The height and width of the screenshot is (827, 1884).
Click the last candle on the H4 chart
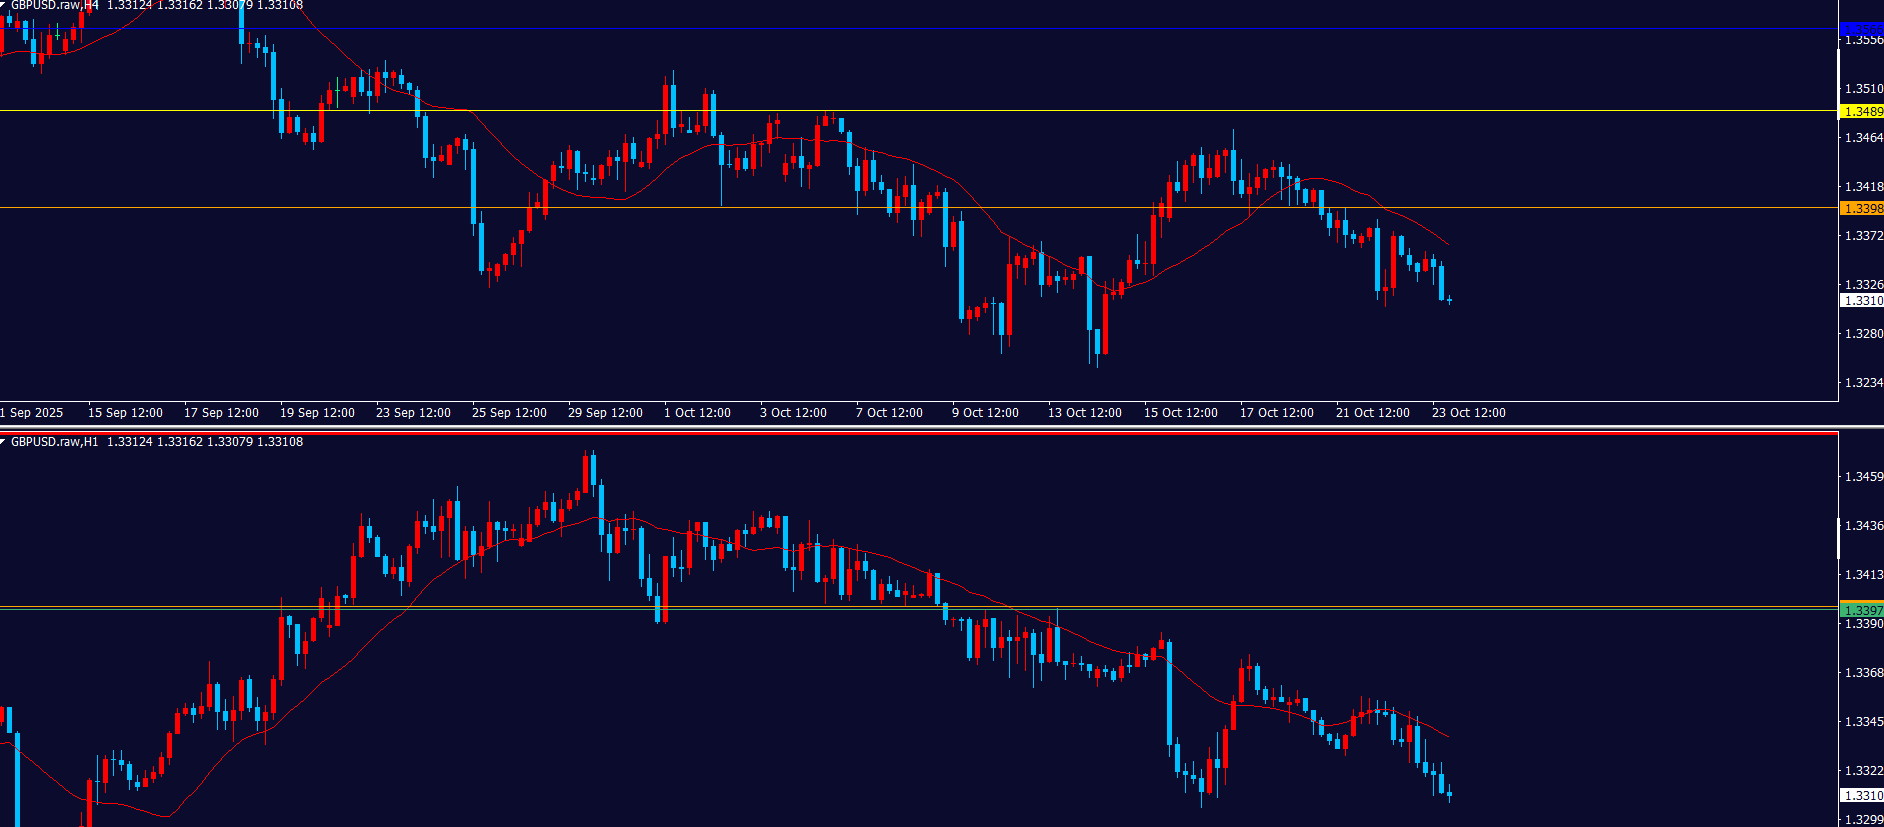coord(1449,300)
